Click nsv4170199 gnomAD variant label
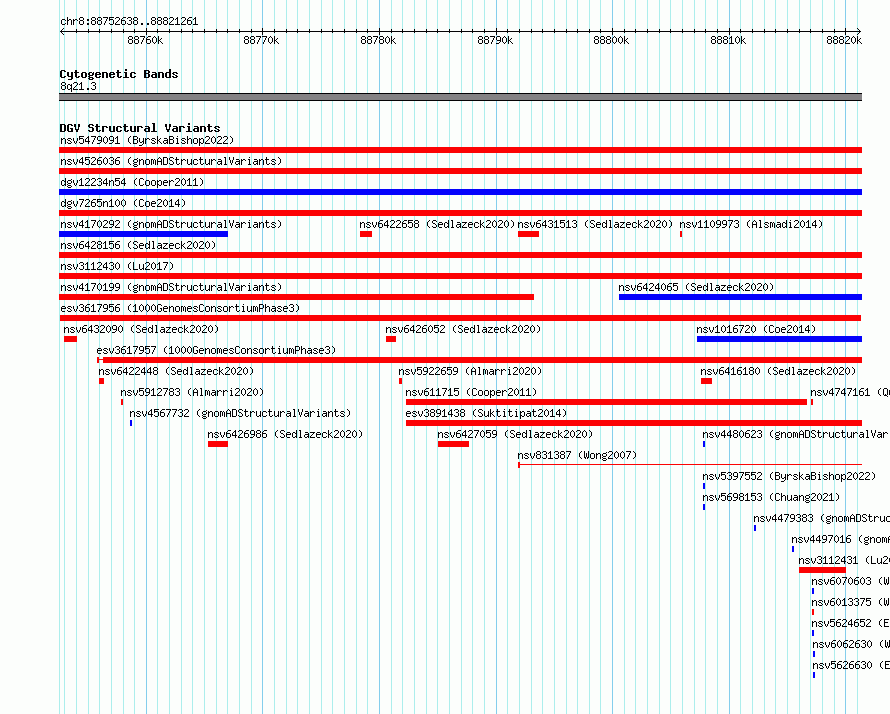This screenshot has width=890, height=714. pos(171,287)
